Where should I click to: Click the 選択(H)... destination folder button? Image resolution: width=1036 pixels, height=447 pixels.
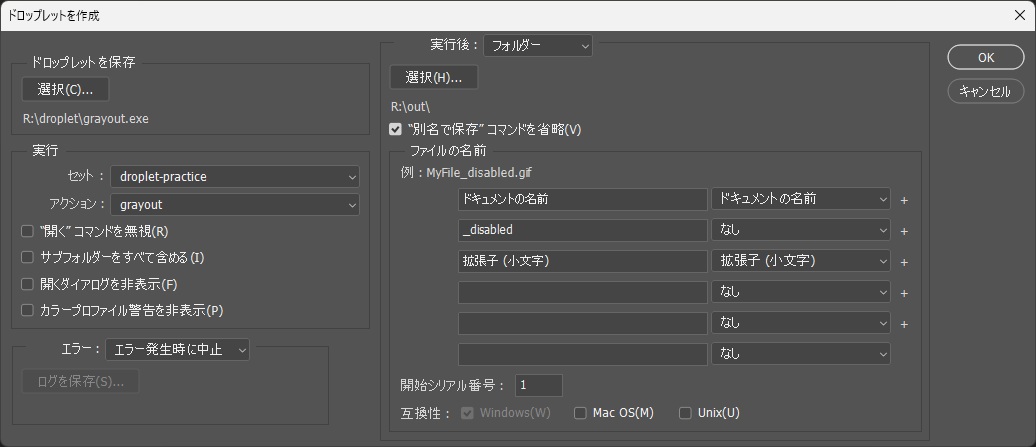pyautogui.click(x=433, y=77)
